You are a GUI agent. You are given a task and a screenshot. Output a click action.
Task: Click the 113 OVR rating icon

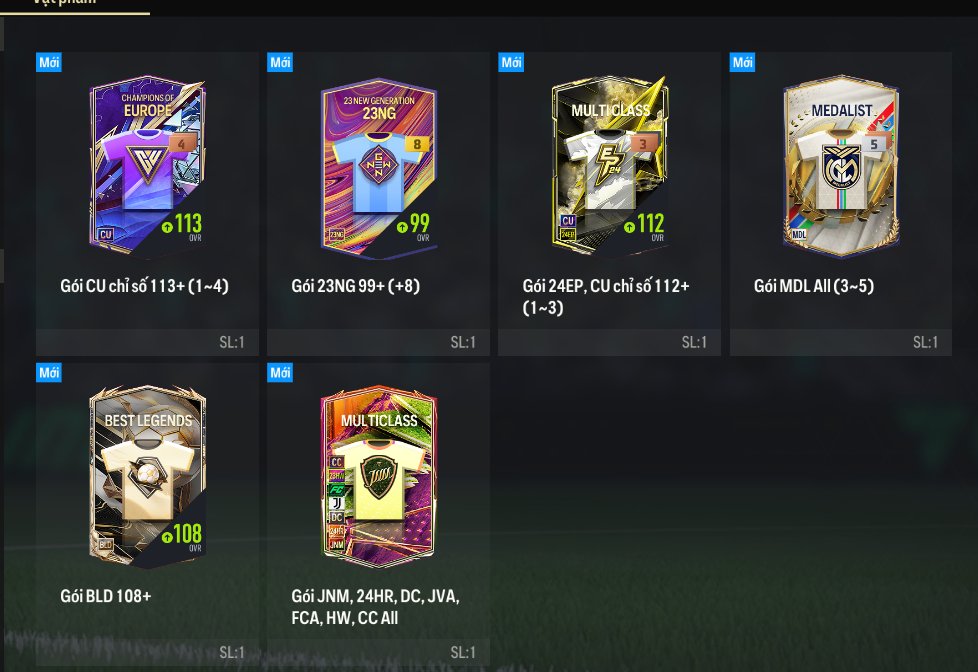pos(182,225)
